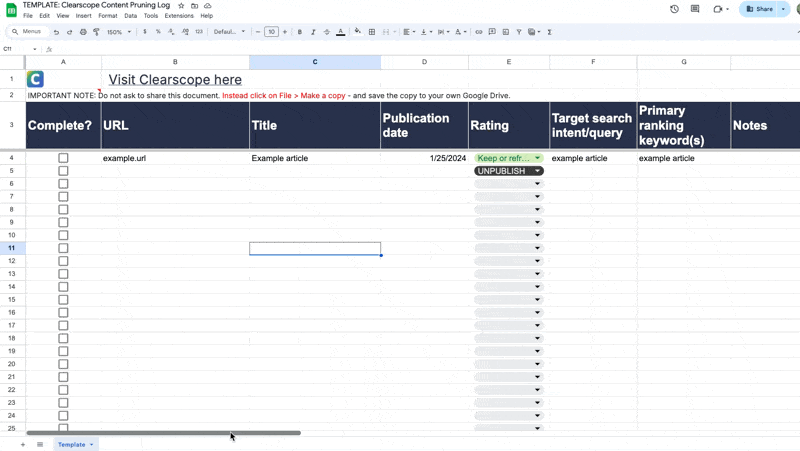This screenshot has width=800, height=451.
Task: Open the zoom level 150% dropdown
Action: coord(119,32)
